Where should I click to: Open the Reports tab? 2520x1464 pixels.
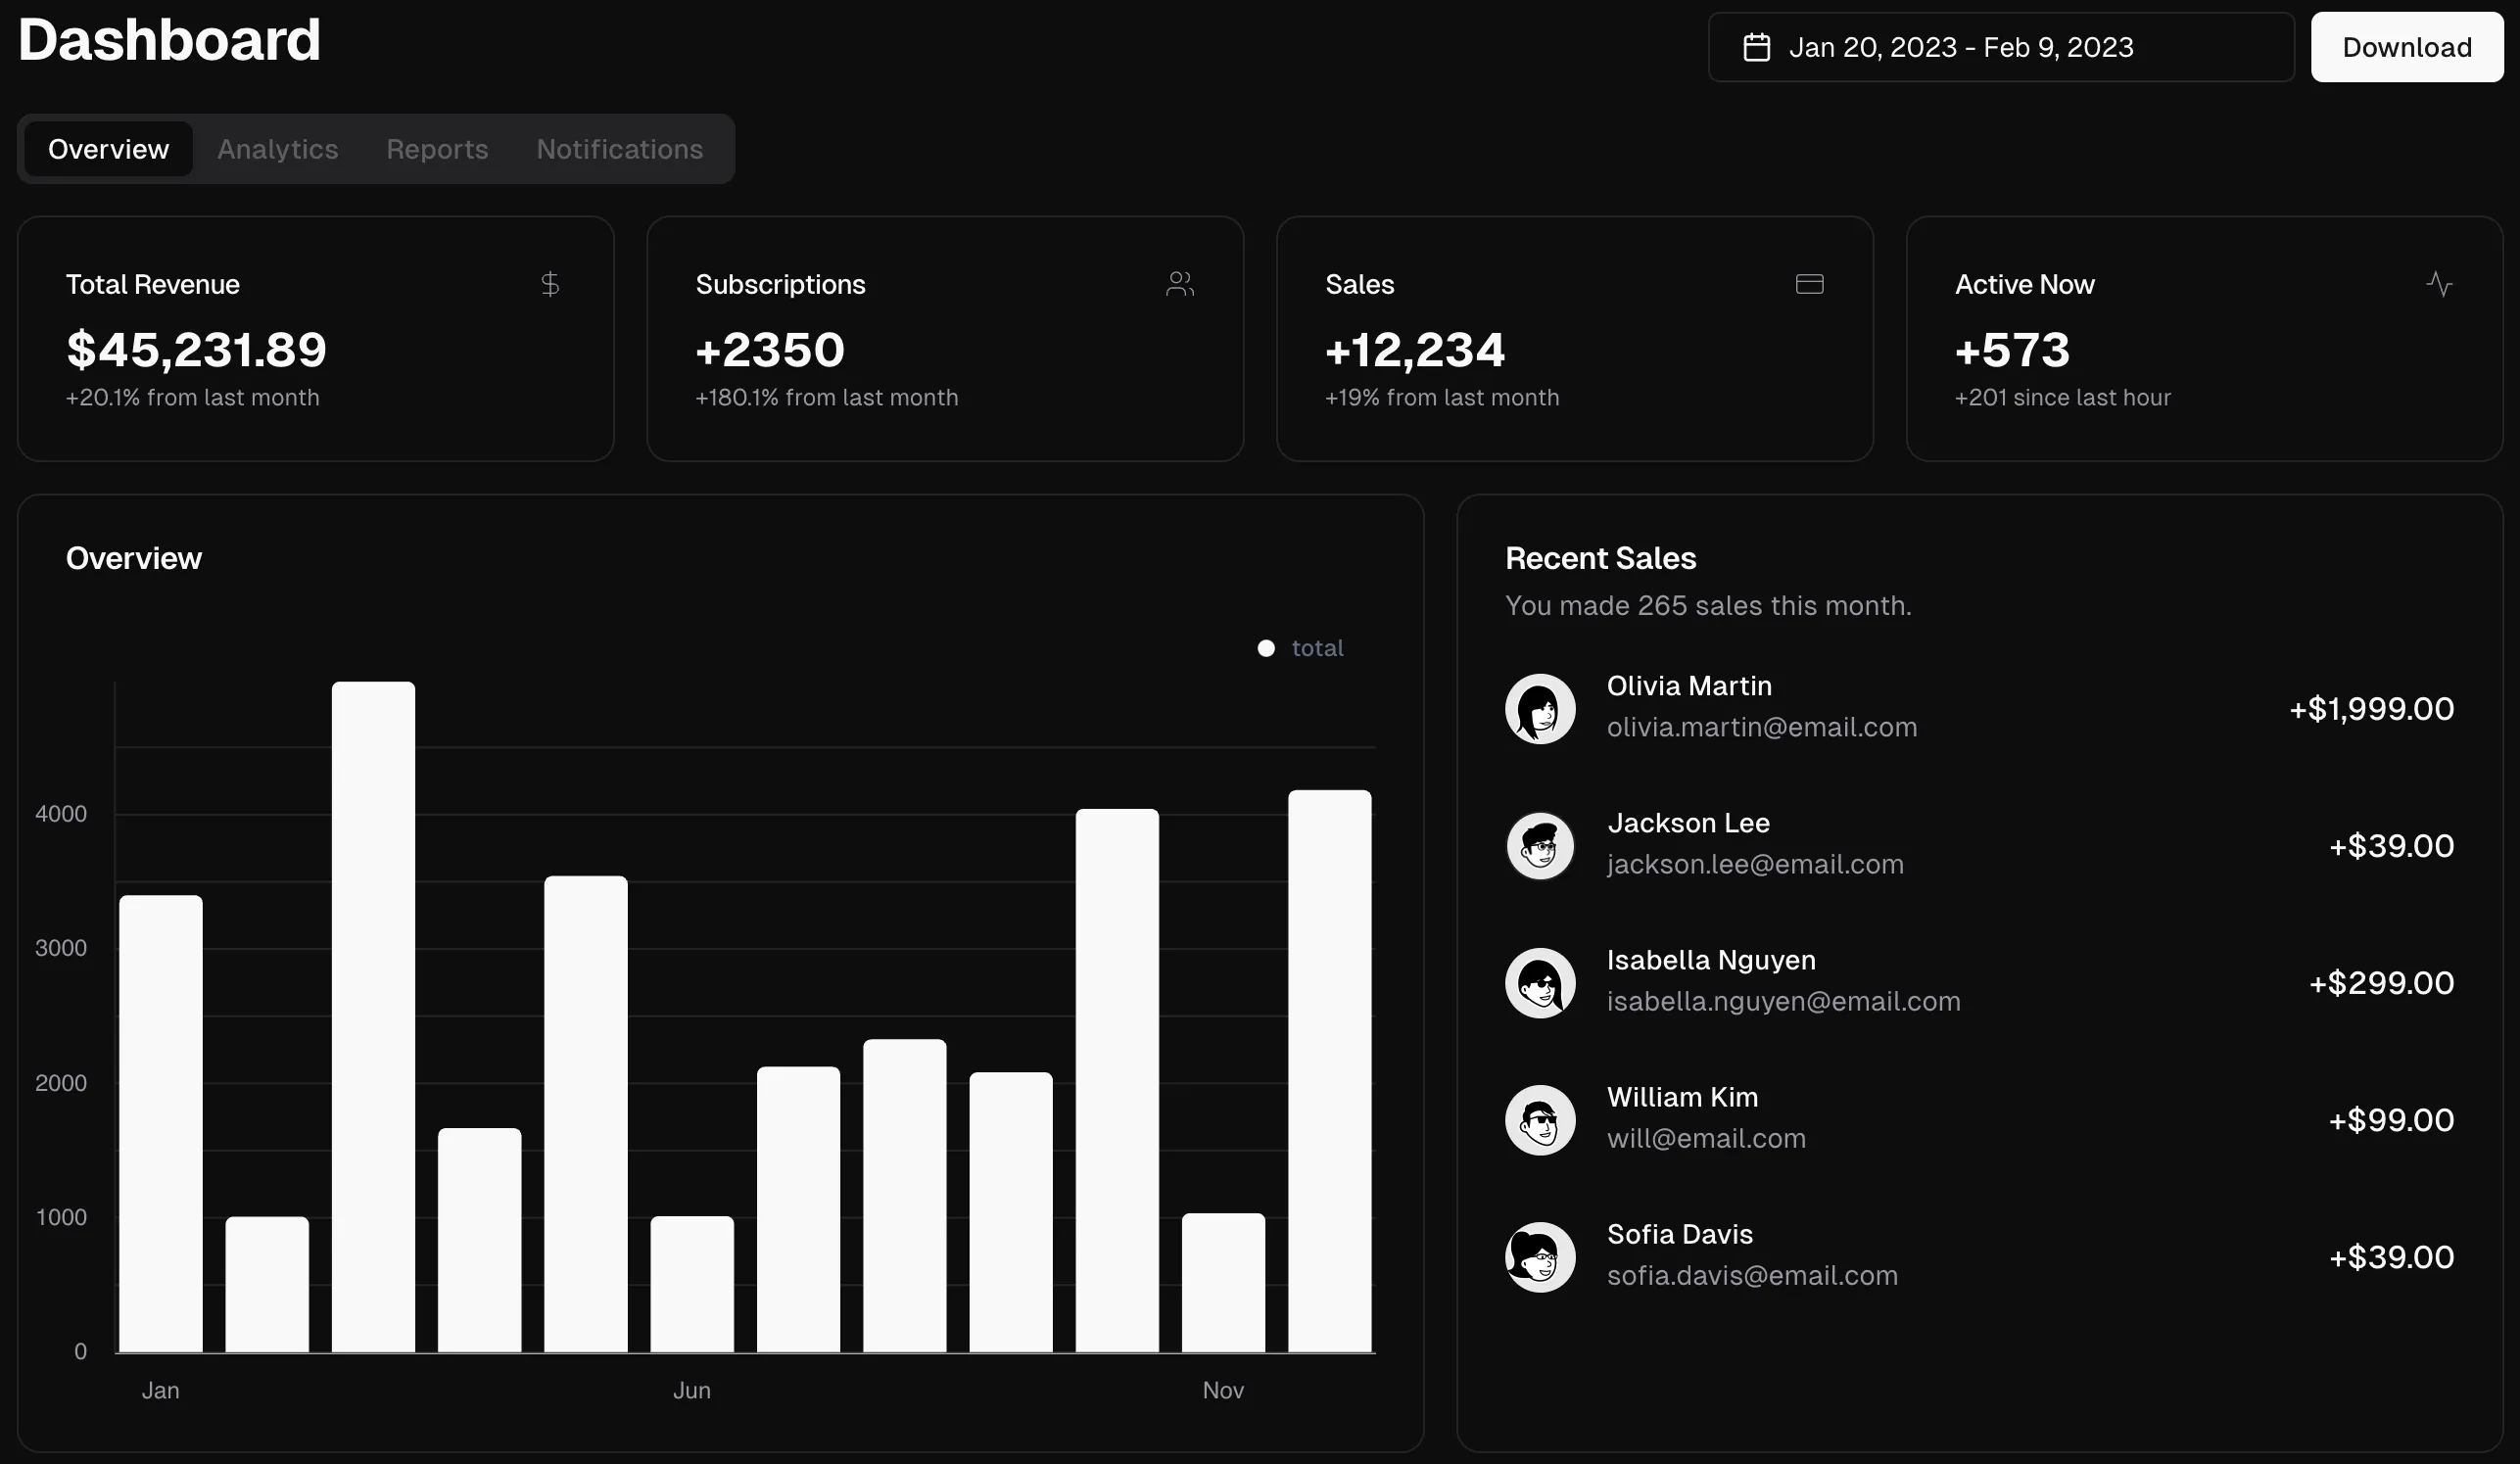pyautogui.click(x=437, y=149)
